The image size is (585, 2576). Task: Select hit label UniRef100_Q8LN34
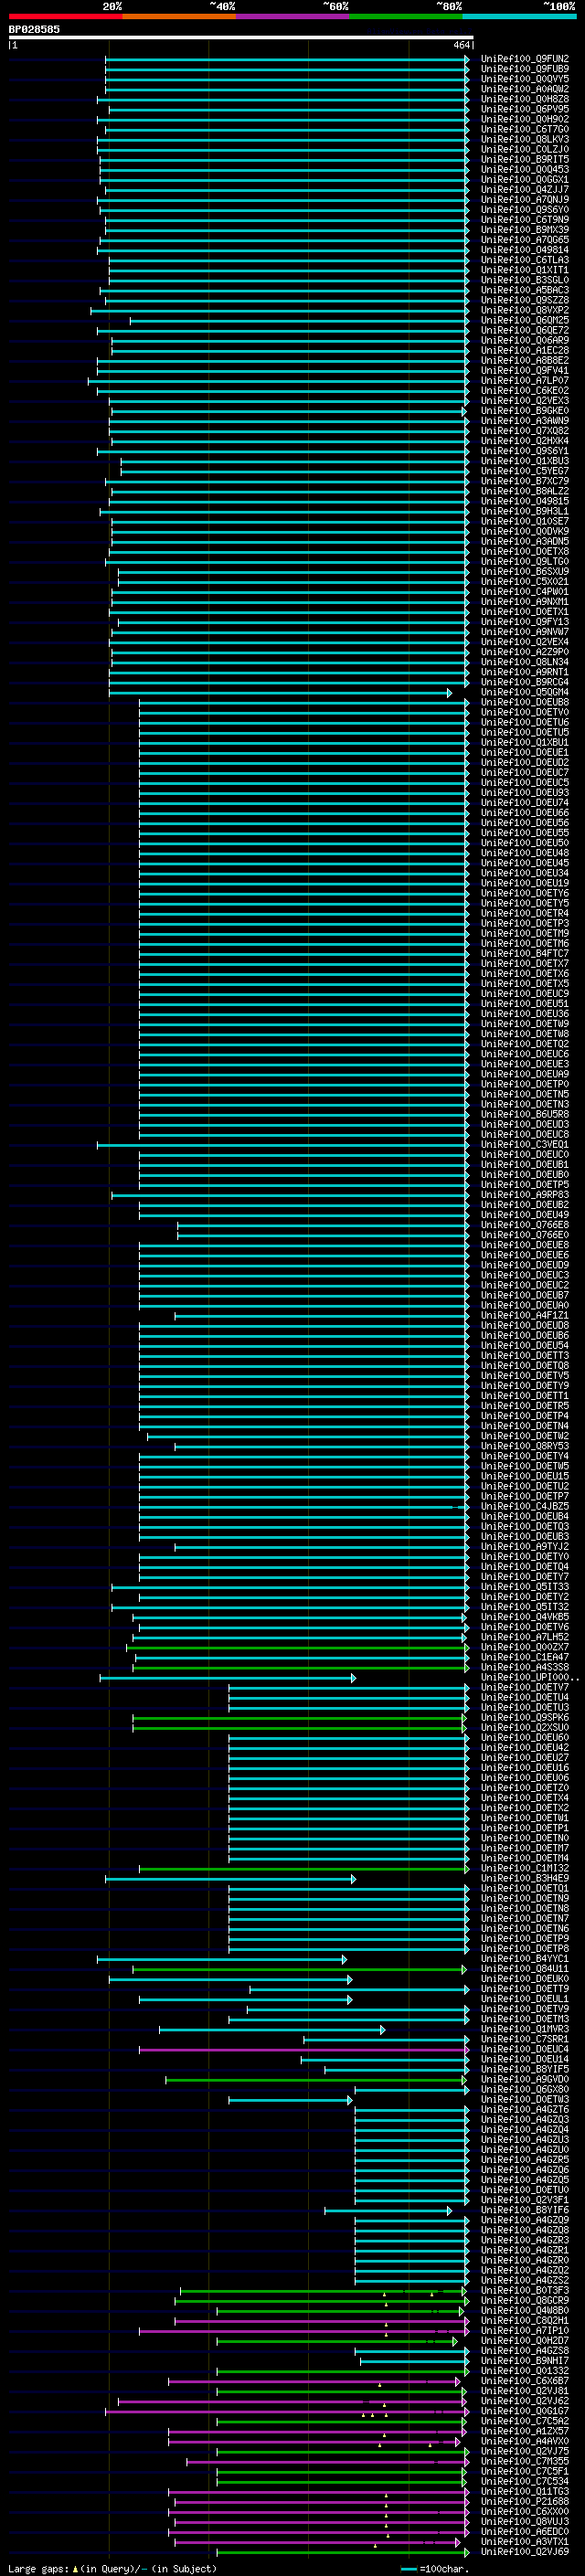click(x=525, y=662)
